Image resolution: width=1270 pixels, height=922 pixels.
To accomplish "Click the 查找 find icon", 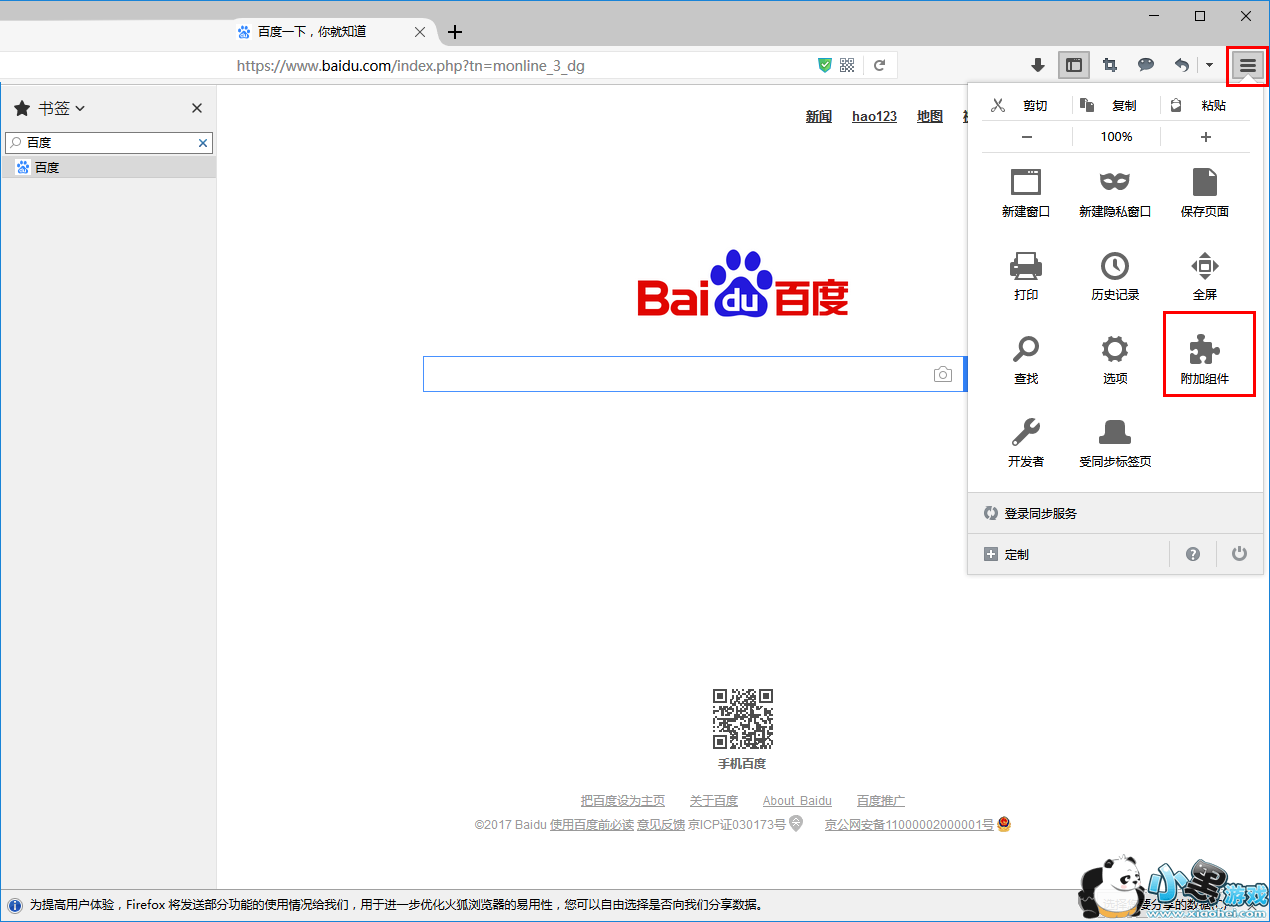I will point(1026,360).
